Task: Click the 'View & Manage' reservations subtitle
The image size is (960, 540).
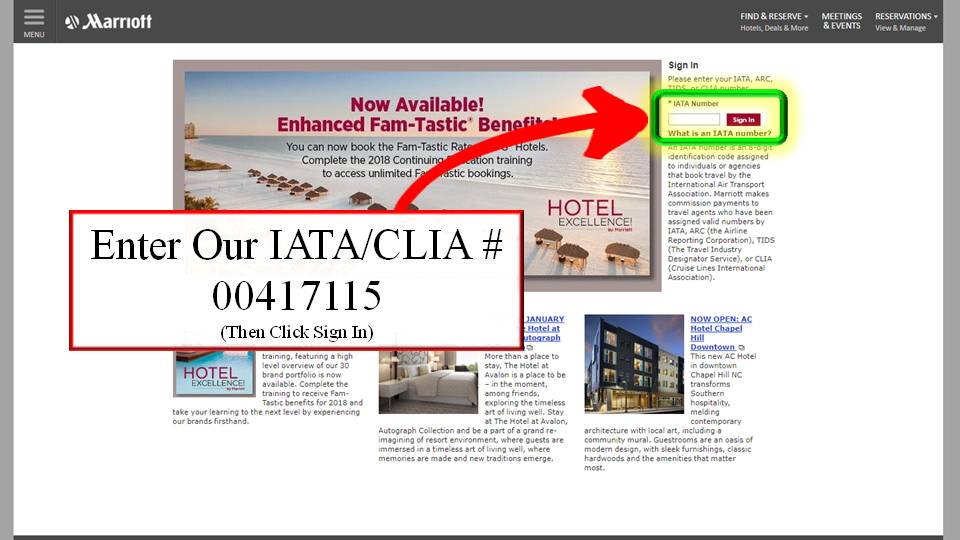Action: (x=900, y=28)
